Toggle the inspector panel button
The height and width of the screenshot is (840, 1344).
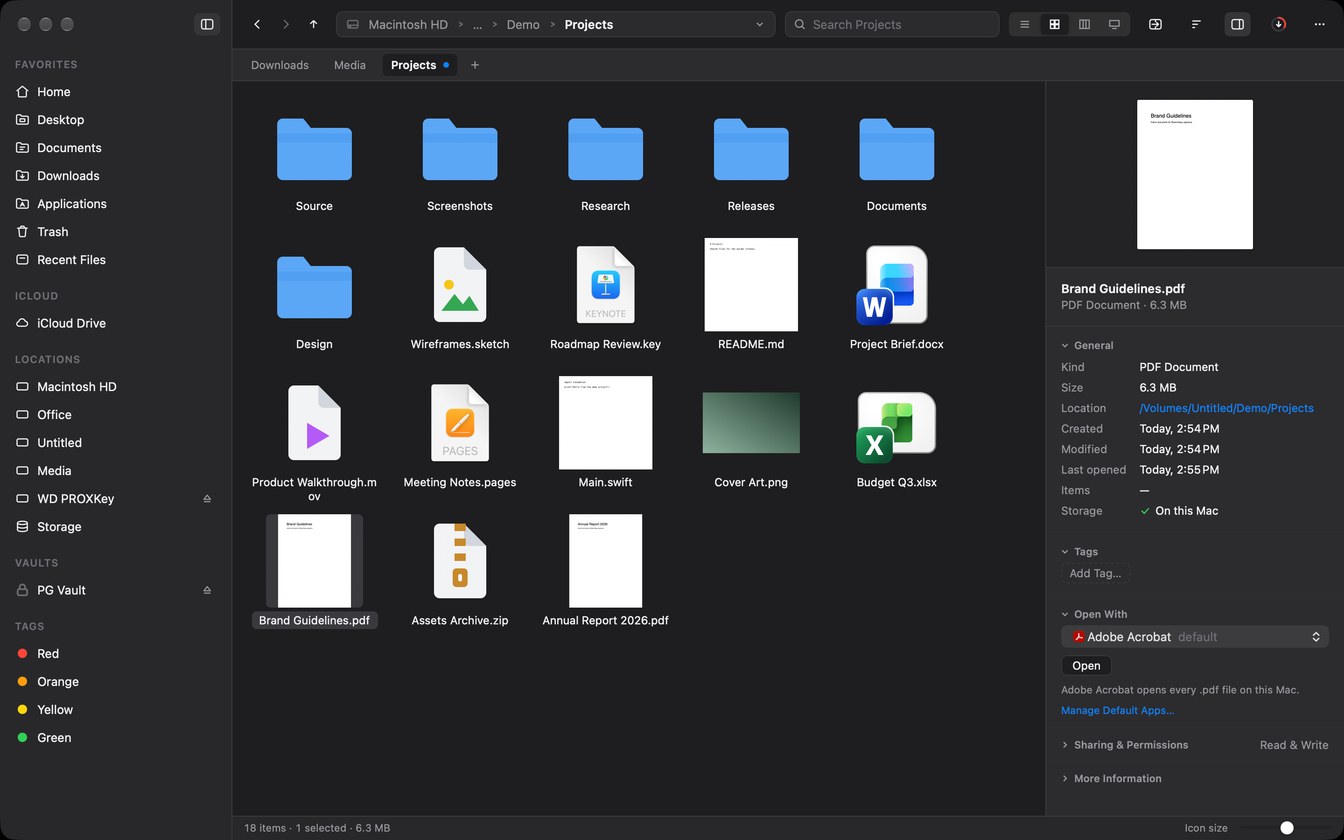(x=1237, y=24)
